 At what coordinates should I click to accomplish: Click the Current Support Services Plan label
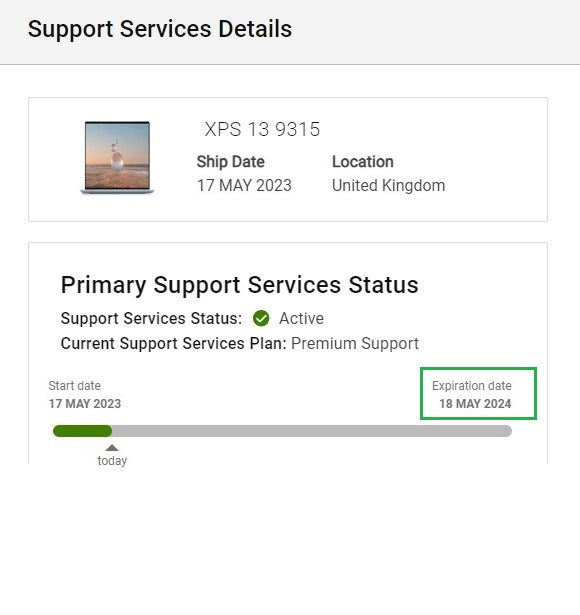[x=174, y=344]
